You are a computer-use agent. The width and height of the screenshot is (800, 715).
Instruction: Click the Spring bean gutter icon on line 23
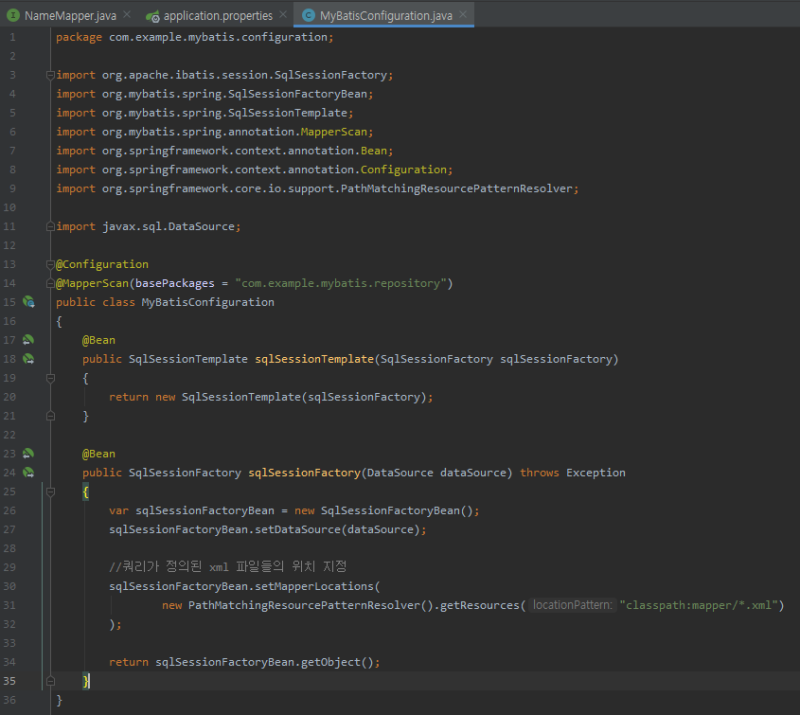pos(28,453)
